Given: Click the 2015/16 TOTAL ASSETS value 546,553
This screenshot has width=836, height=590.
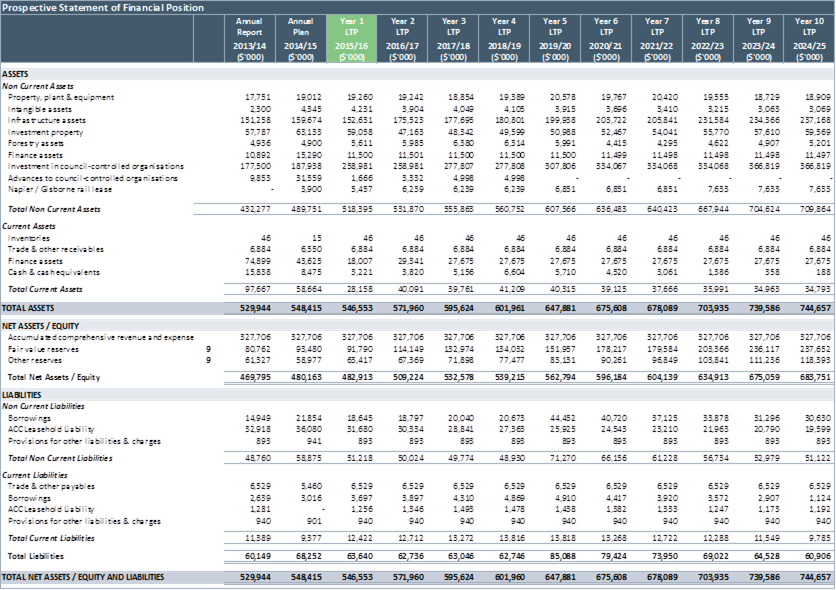Looking at the screenshot, I should [357, 308].
